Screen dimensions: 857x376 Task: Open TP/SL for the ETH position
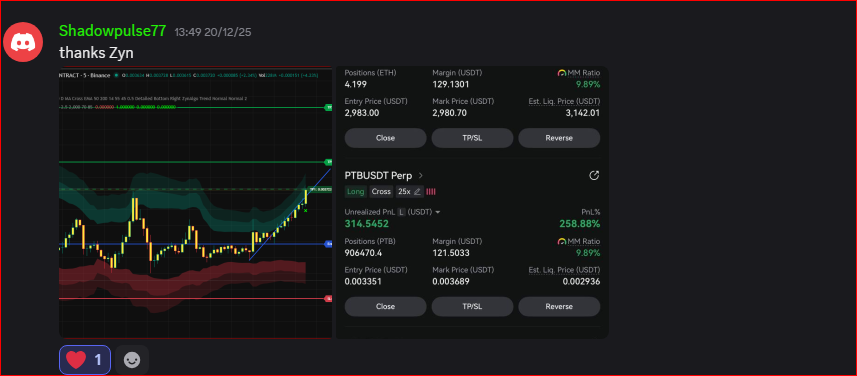472,138
